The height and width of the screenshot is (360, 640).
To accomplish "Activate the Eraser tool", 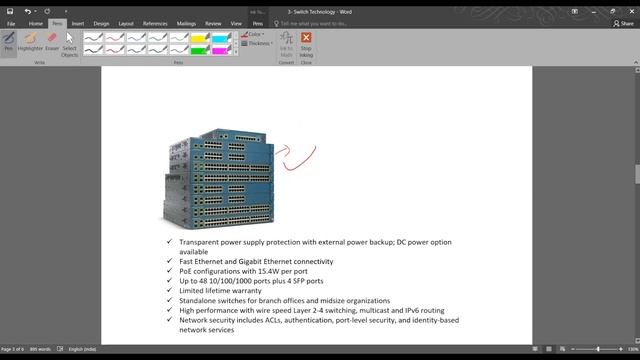I will [52, 42].
